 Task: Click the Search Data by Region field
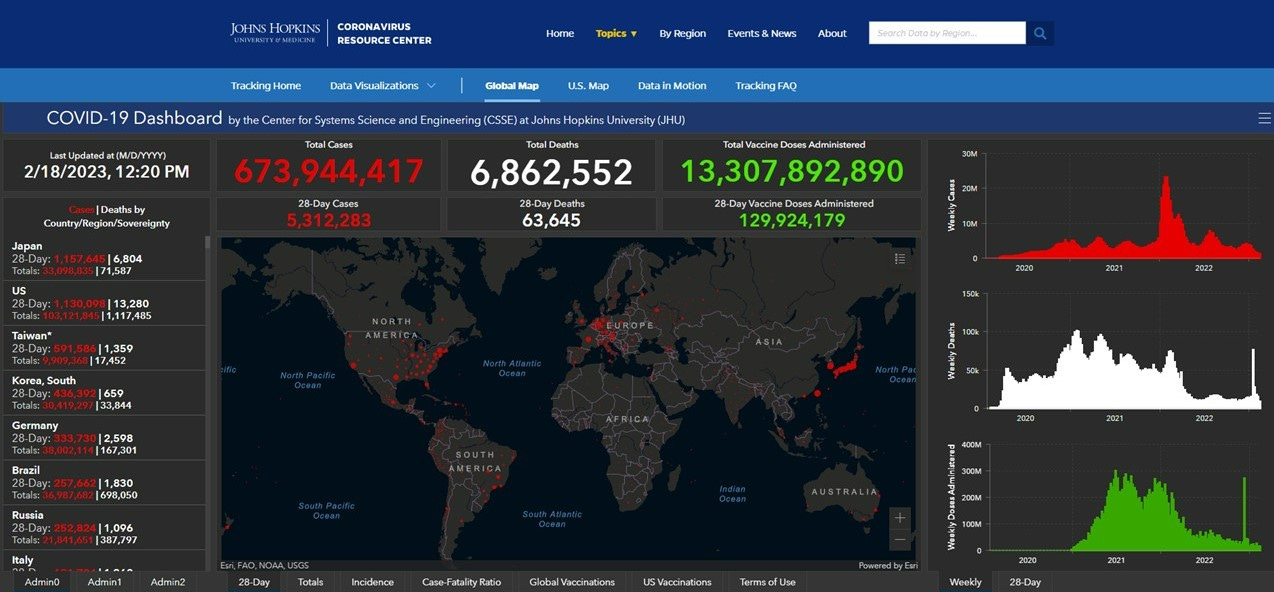pos(947,33)
